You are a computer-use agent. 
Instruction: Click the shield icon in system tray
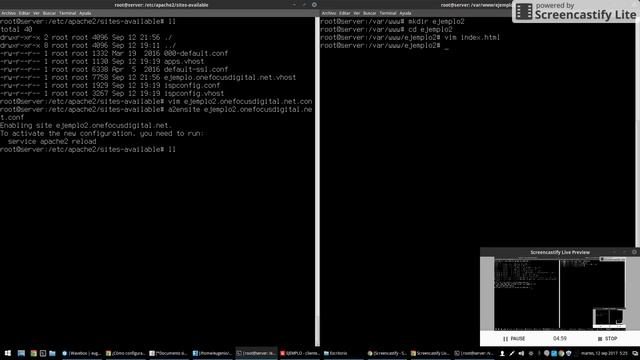click(569, 353)
